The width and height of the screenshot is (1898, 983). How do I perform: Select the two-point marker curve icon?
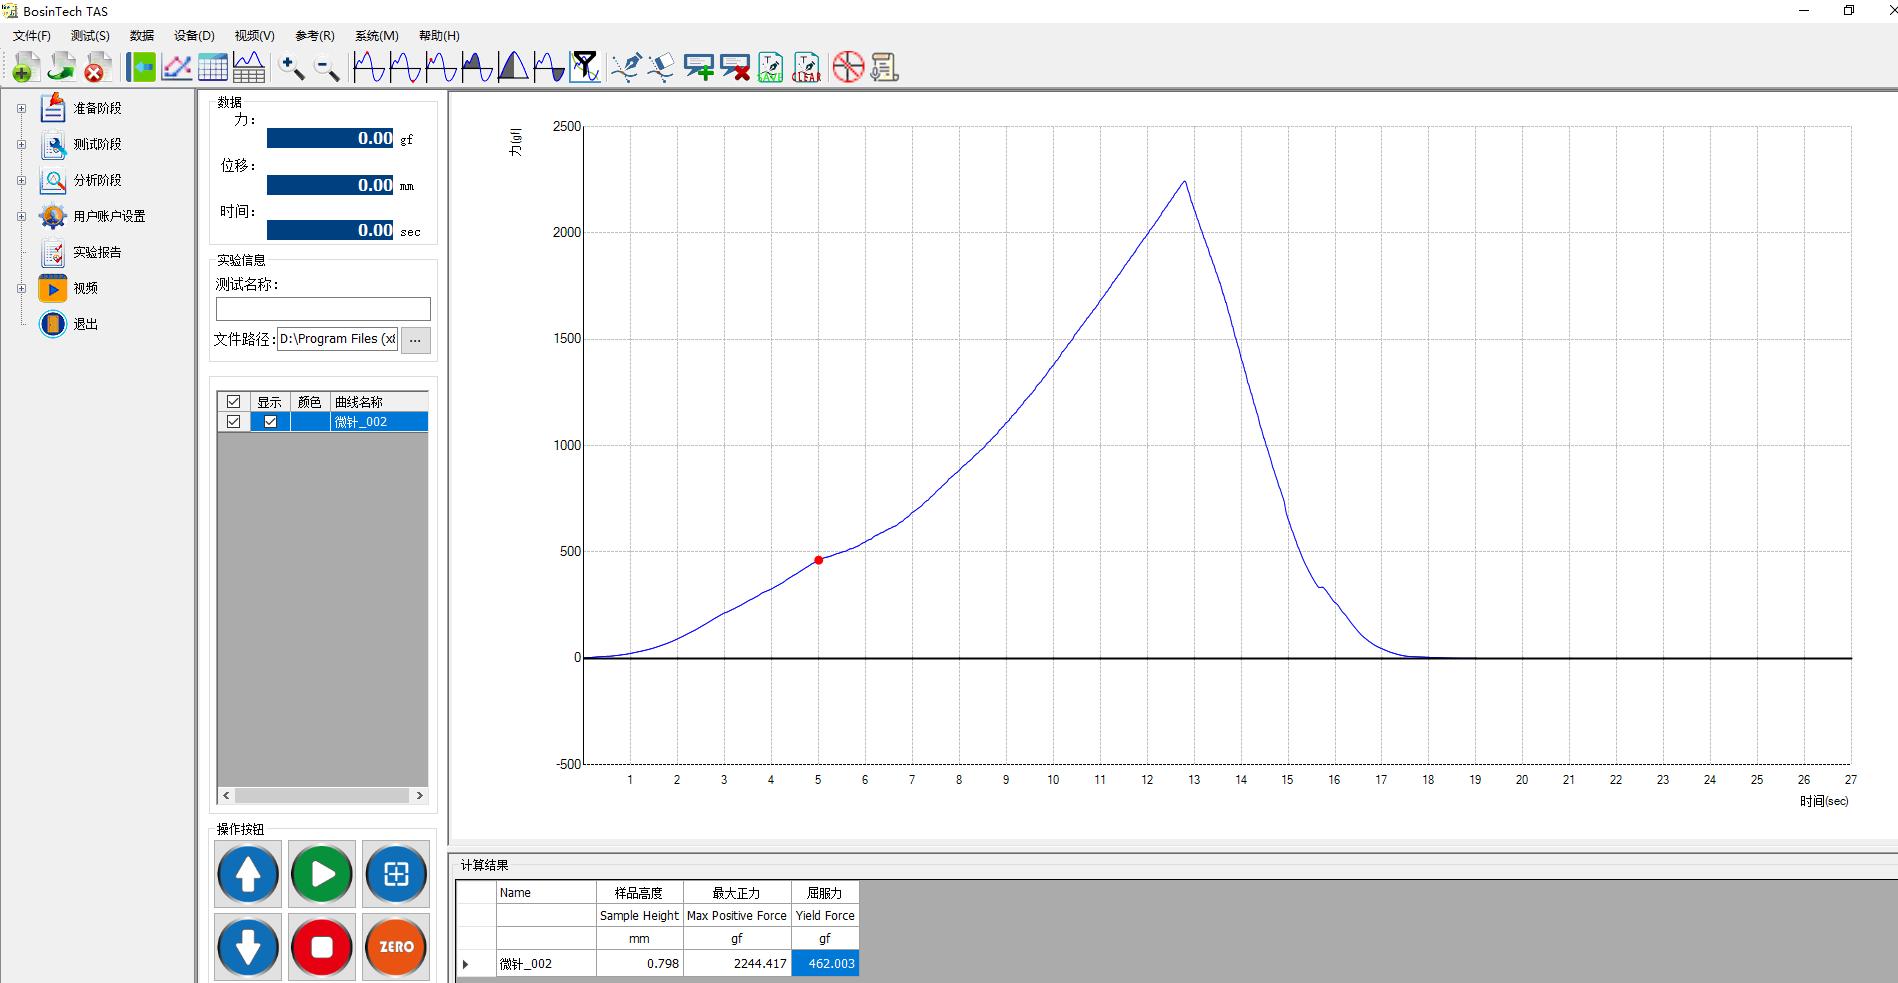point(442,67)
